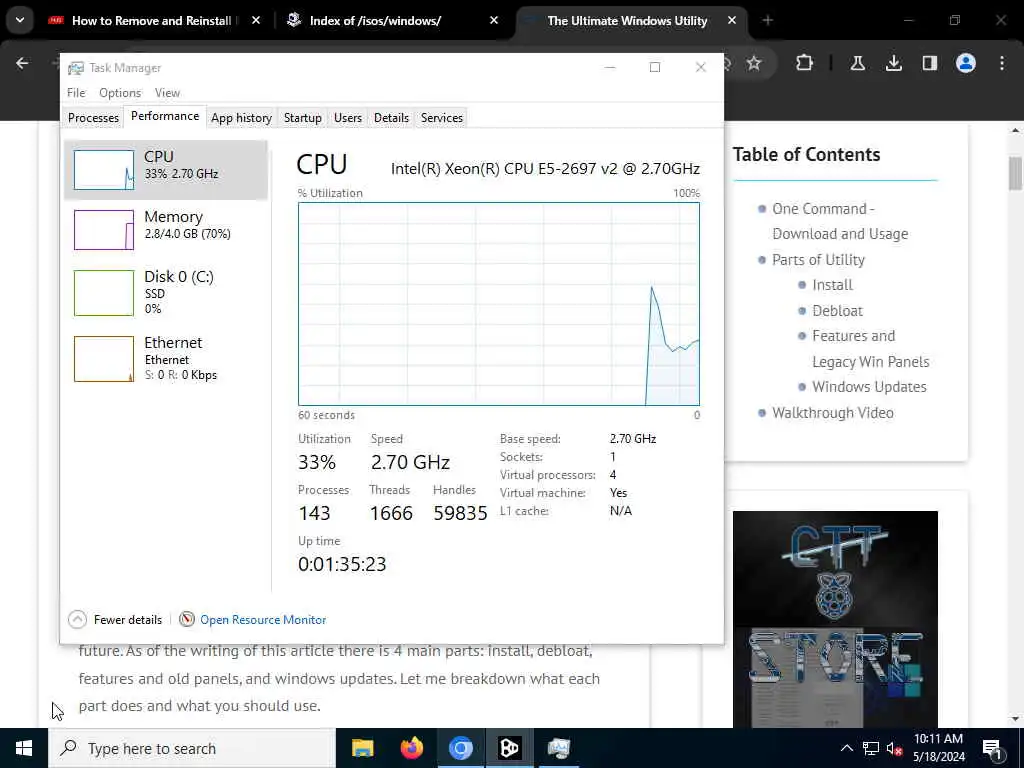The image size is (1024, 768).
Task: Open Chrome extensions puzzle icon
Action: tap(805, 63)
